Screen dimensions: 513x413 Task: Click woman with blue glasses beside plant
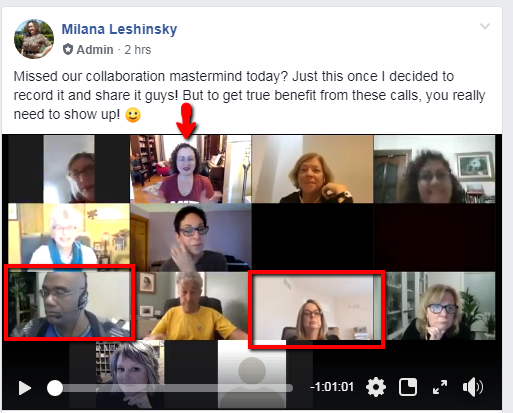(441, 306)
